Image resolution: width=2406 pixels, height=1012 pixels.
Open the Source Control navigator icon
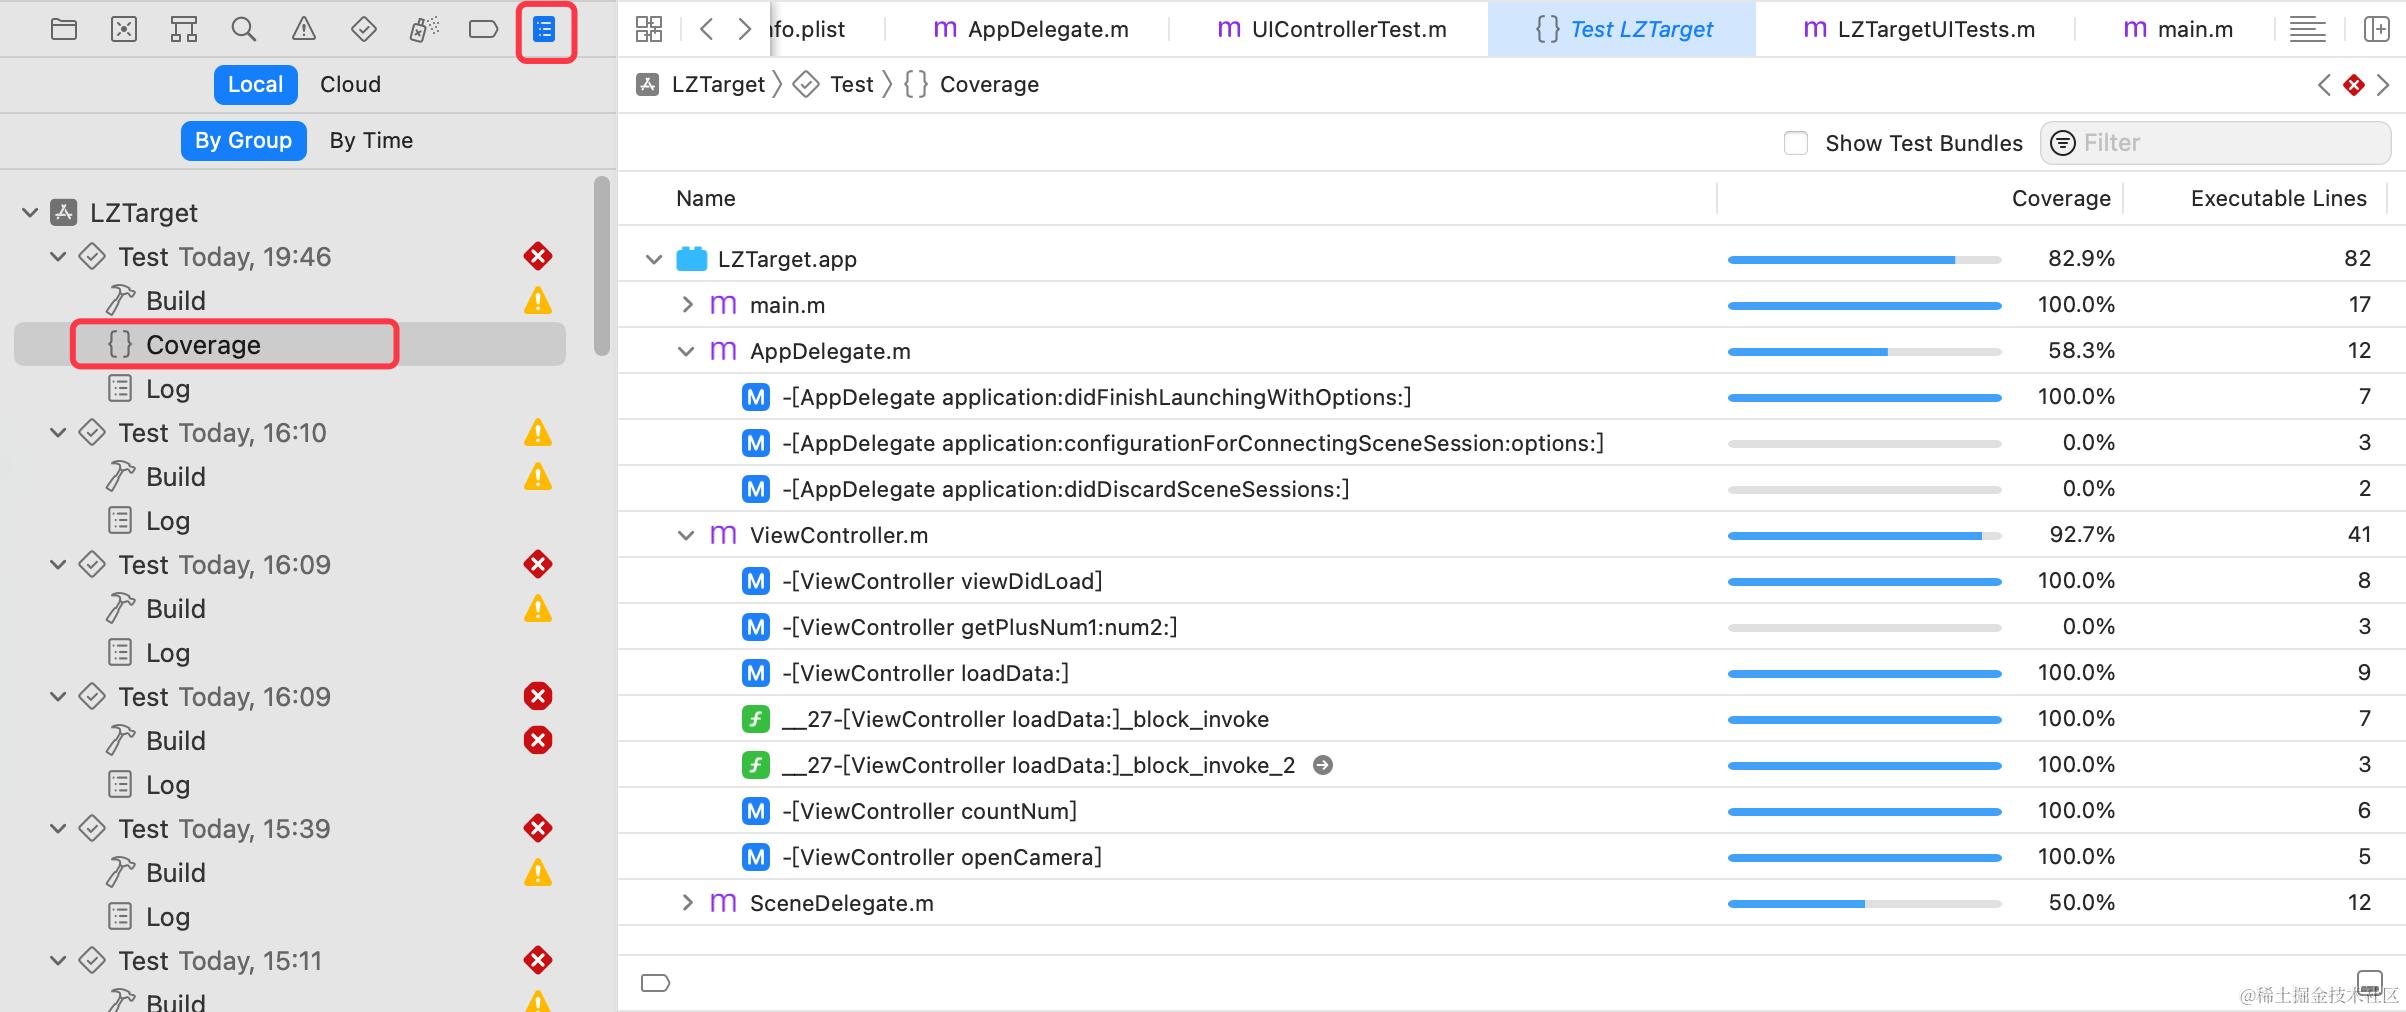coord(124,29)
